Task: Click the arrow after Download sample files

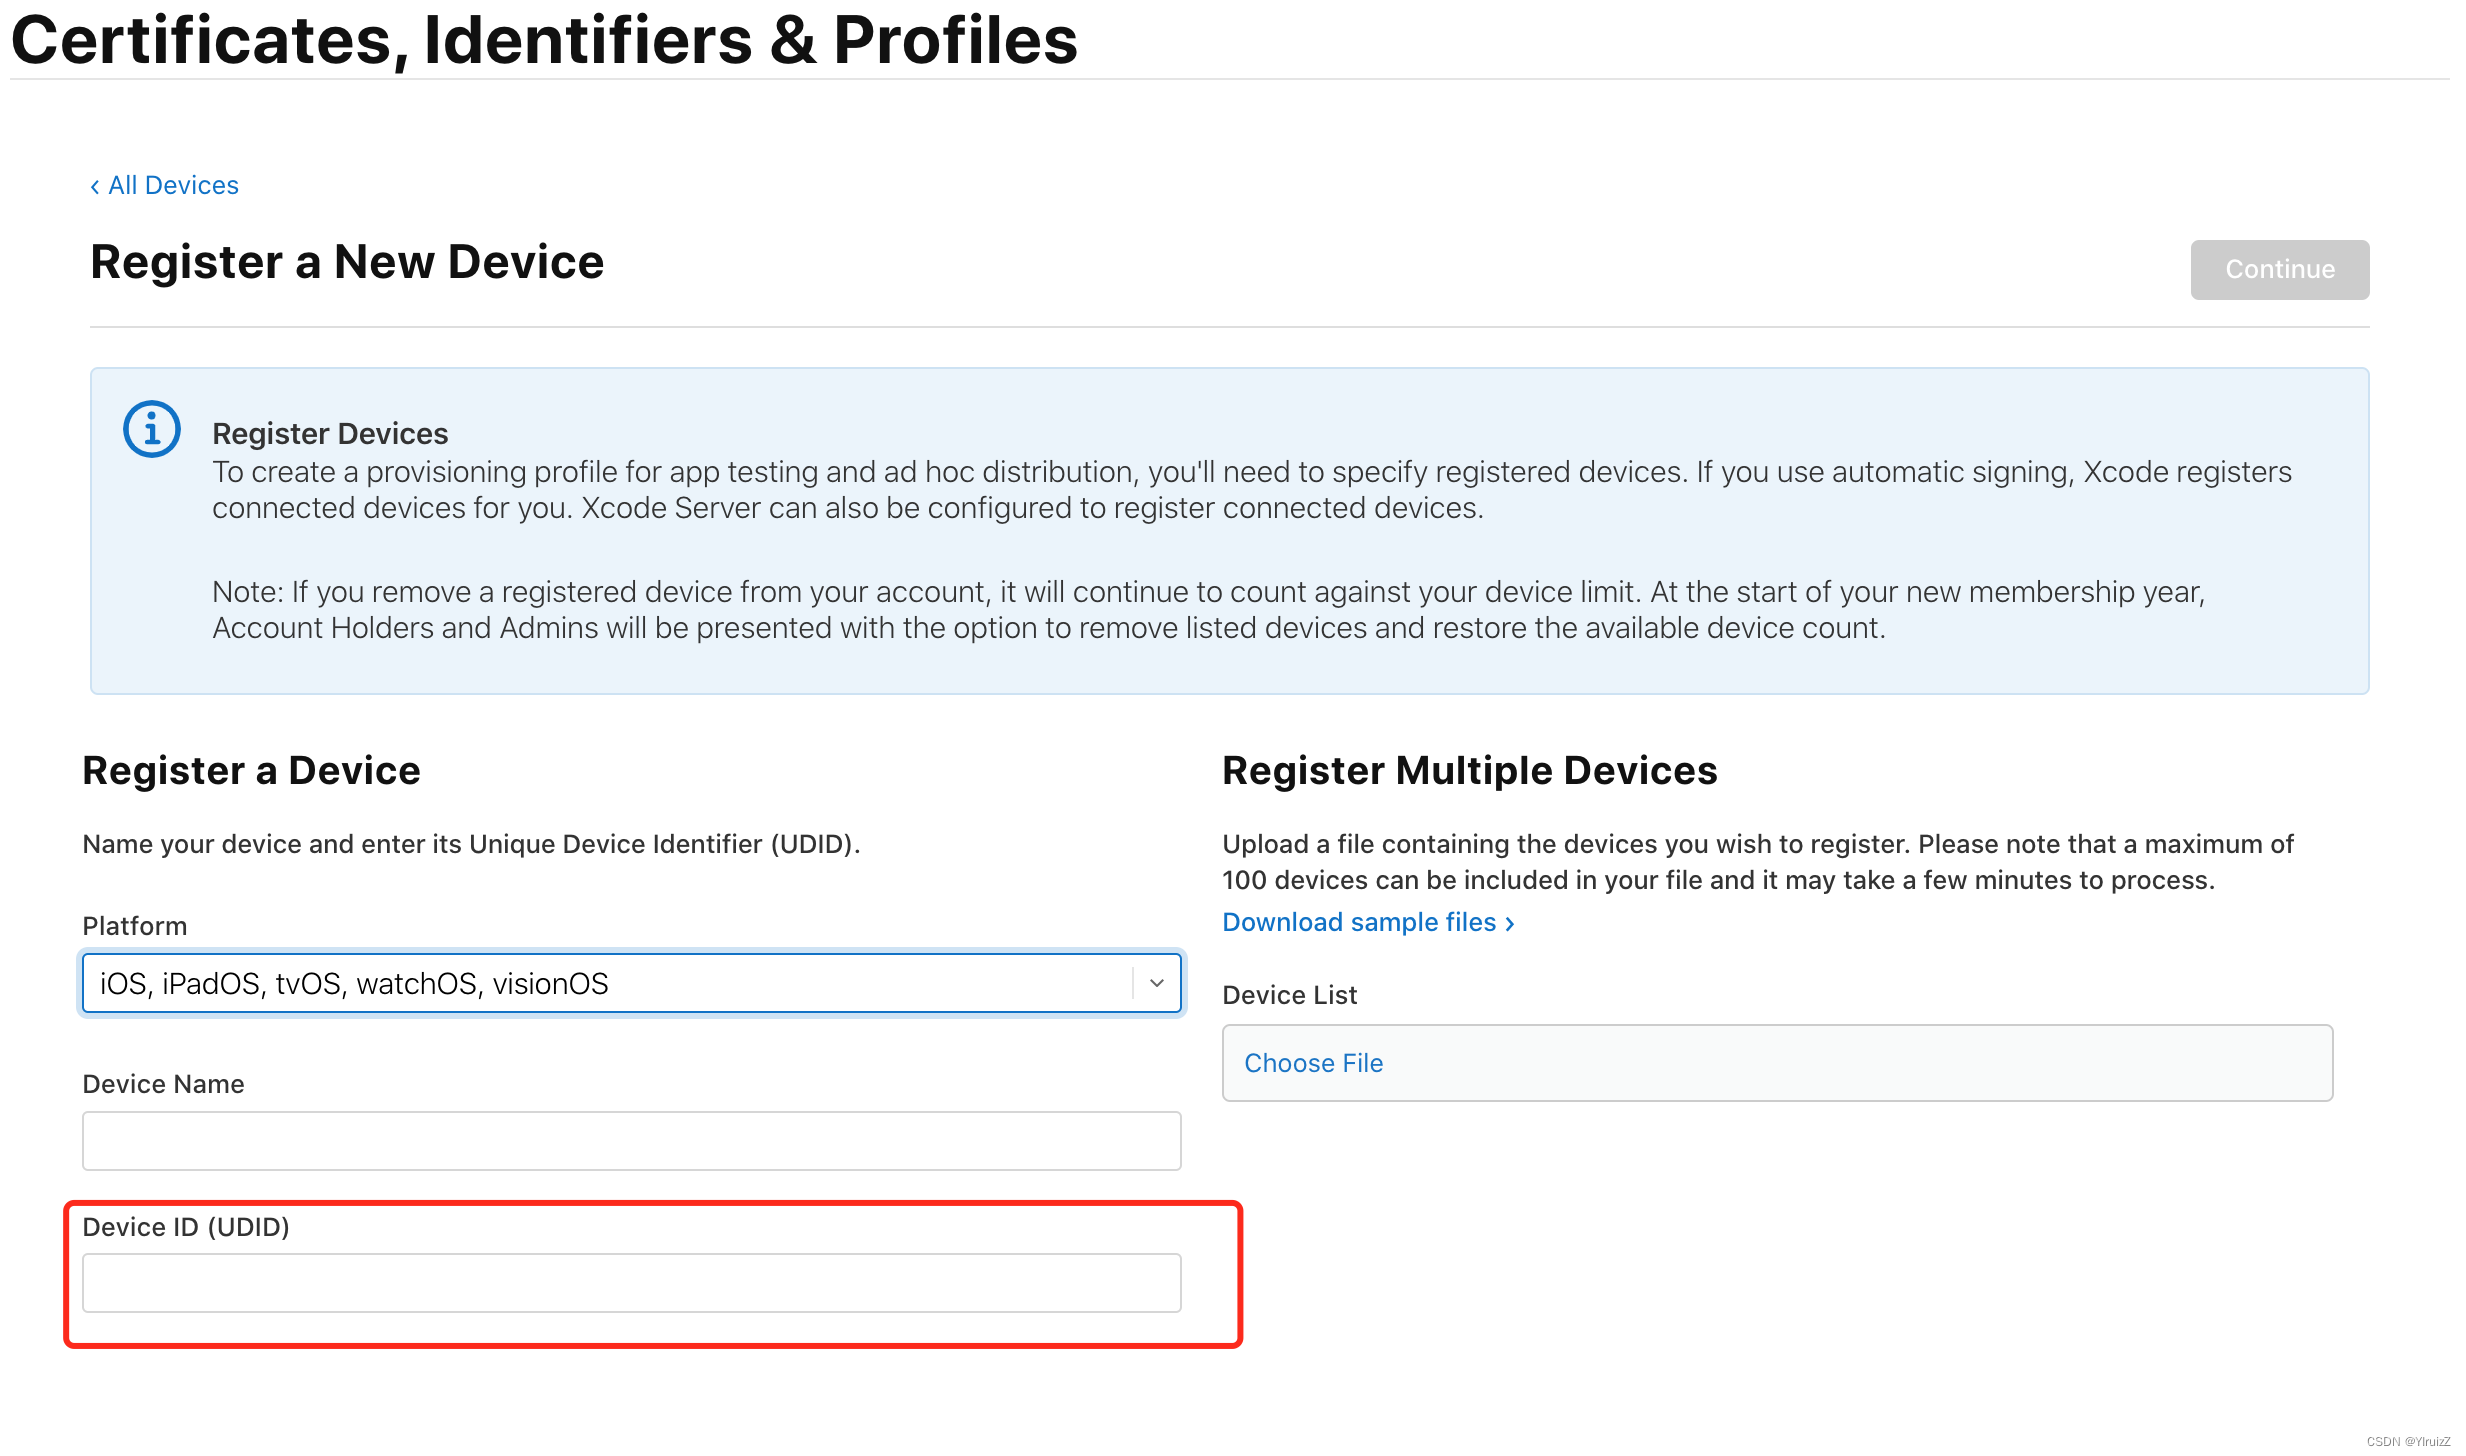Action: coord(1510,924)
